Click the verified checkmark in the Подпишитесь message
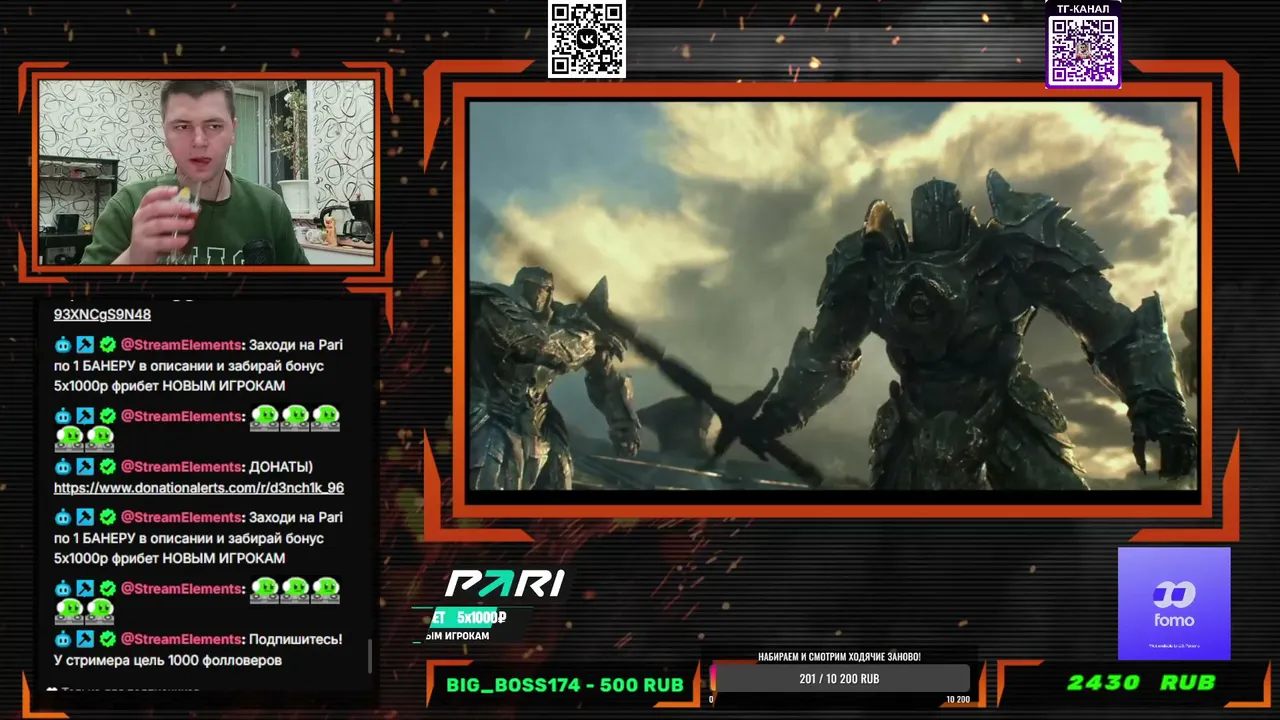This screenshot has height=720, width=1280. click(107, 639)
